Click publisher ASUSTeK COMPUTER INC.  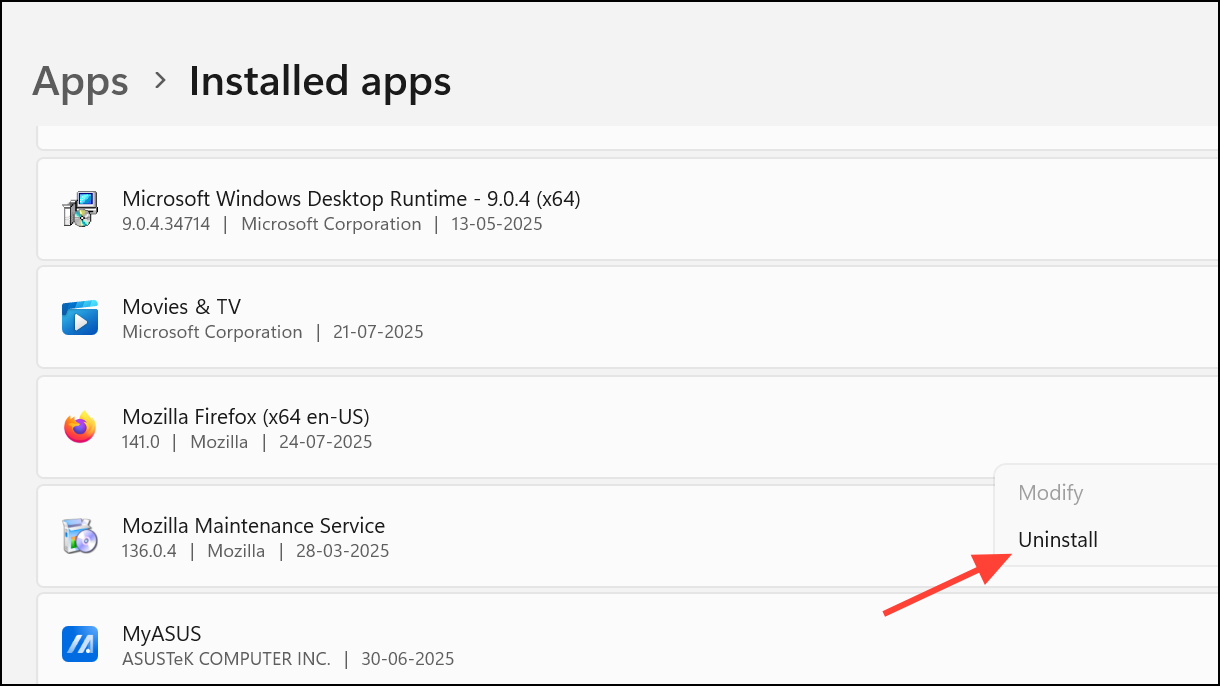pos(226,659)
